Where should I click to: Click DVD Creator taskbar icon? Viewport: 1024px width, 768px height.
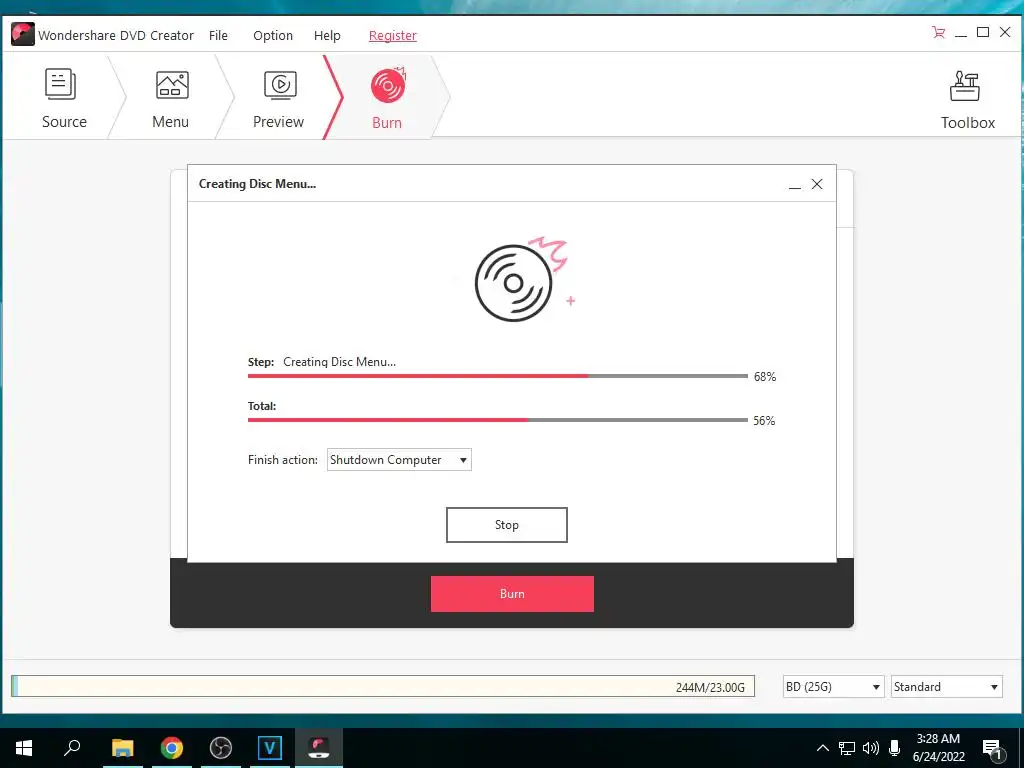pos(319,748)
